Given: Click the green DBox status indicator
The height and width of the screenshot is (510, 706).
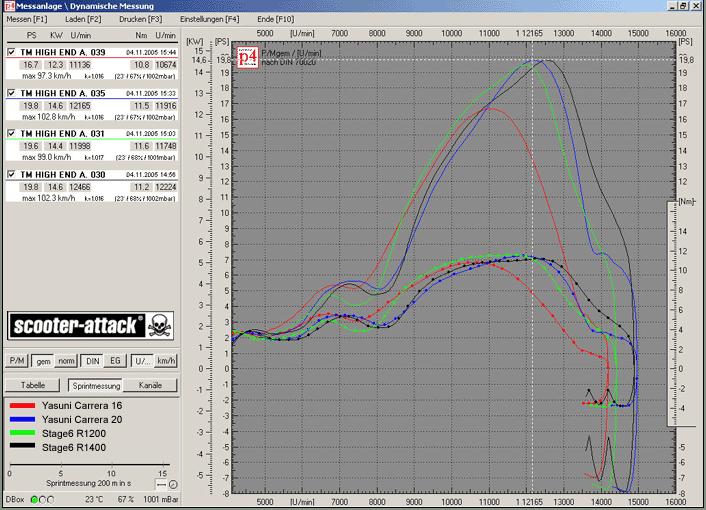Looking at the screenshot, I should pos(36,499).
